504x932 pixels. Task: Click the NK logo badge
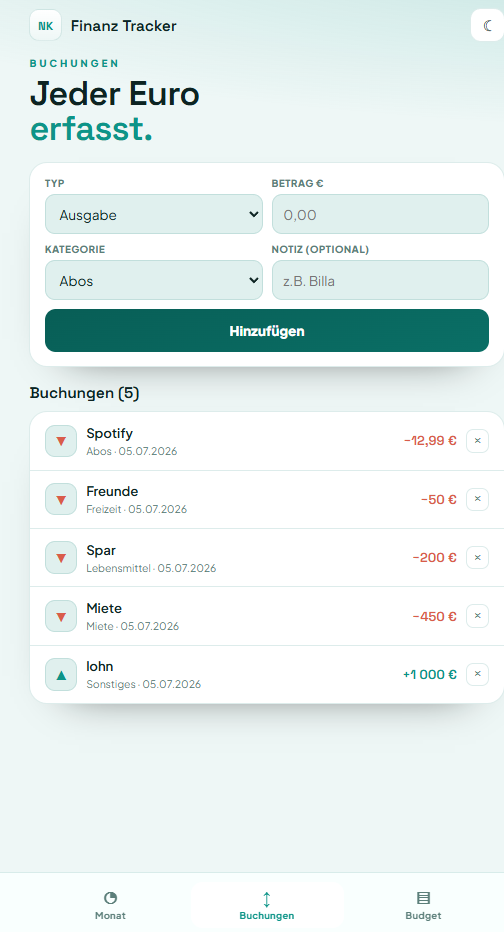45,26
